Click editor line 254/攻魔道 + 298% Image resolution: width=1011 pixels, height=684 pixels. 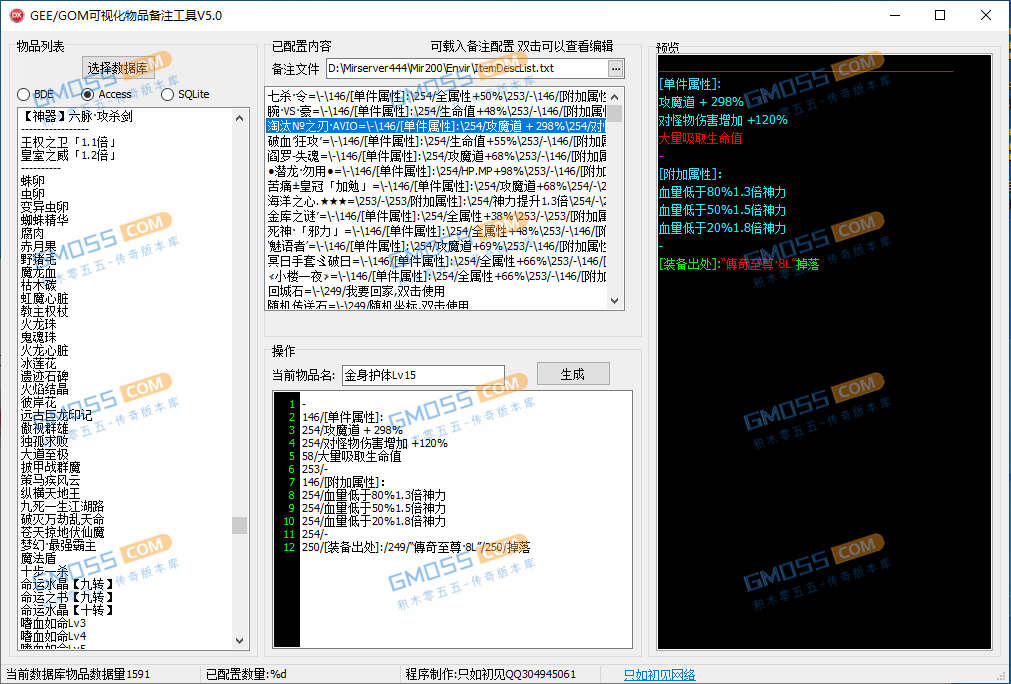(352, 430)
